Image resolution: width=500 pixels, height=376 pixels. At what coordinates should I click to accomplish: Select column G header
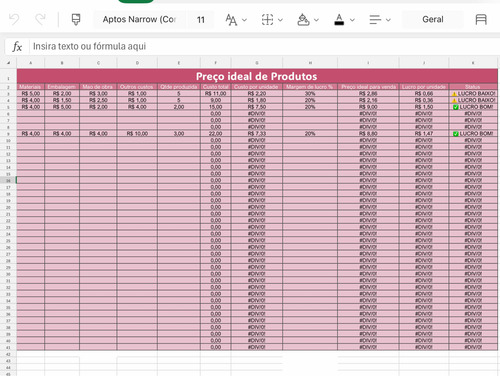coord(257,63)
